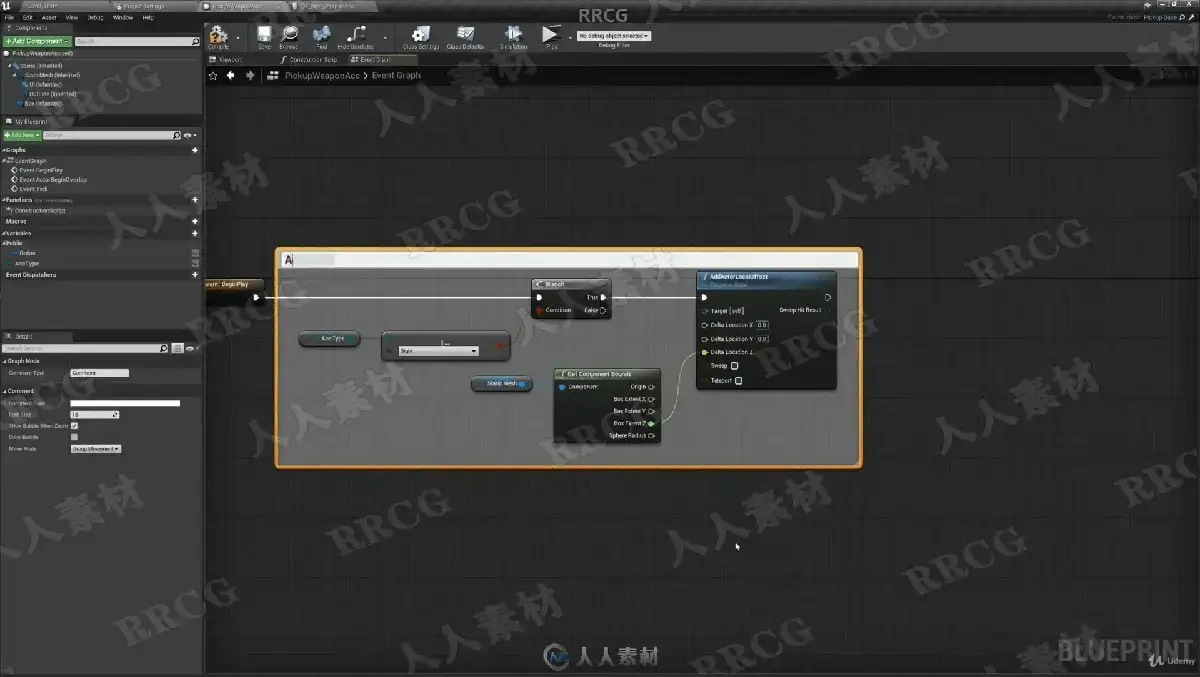The height and width of the screenshot is (677, 1200).
Task: Open the Find tool in the toolbar
Action: 321,37
